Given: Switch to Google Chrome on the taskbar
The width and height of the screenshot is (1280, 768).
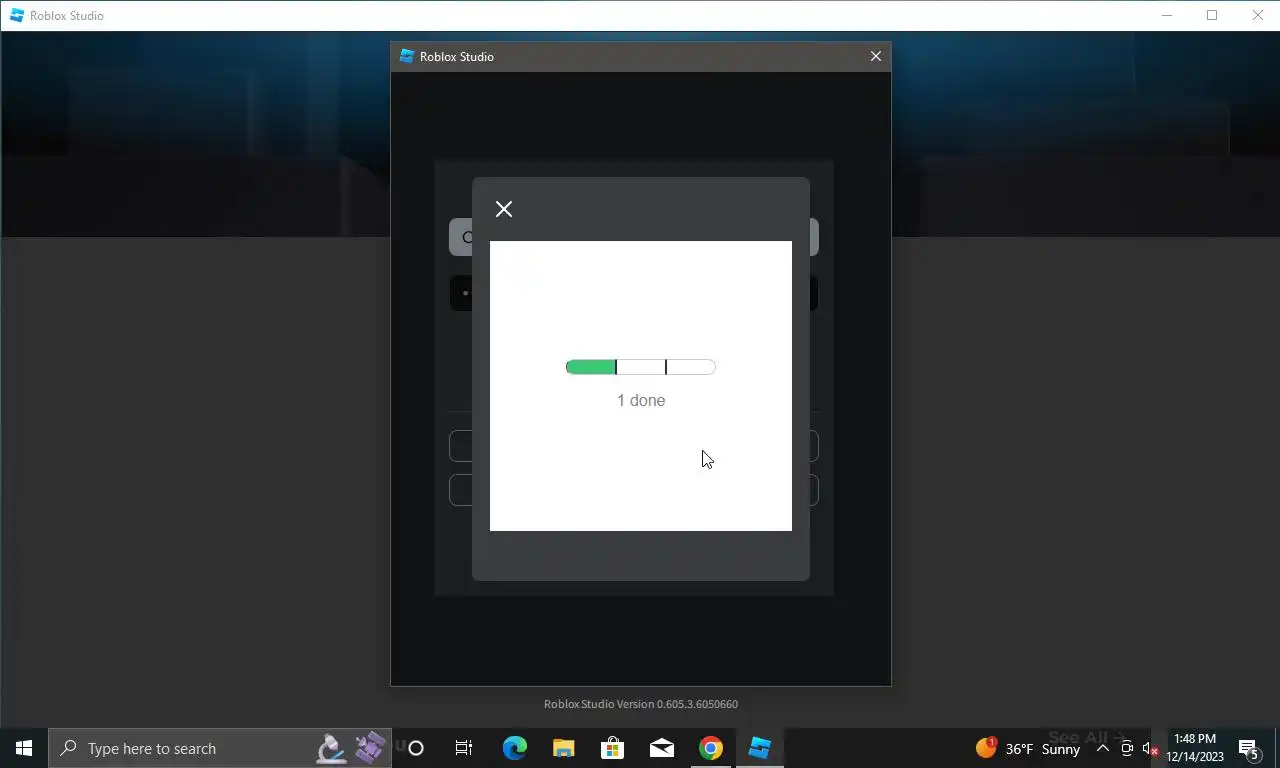Looking at the screenshot, I should coord(710,748).
